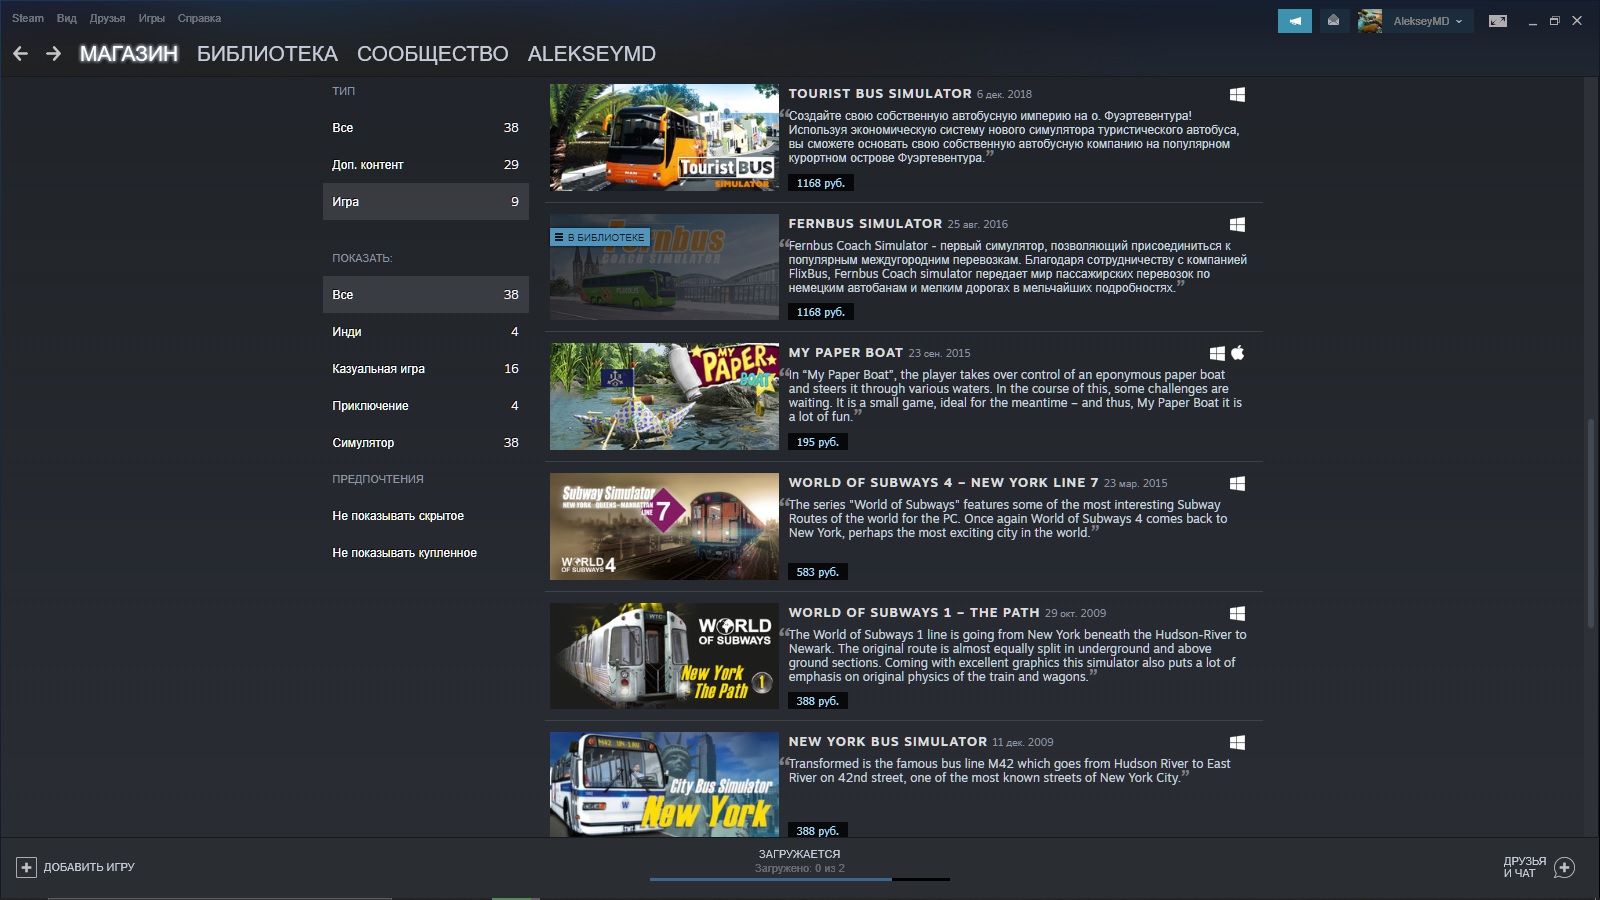Open the announcements megaphone button

(x=1295, y=21)
